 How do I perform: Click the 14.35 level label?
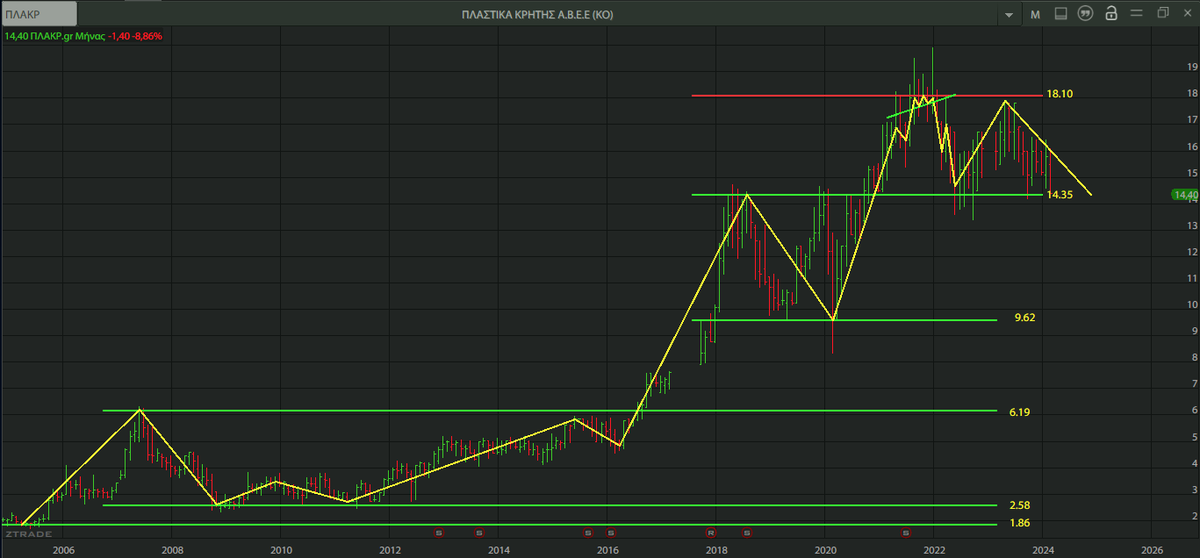[x=1059, y=196]
